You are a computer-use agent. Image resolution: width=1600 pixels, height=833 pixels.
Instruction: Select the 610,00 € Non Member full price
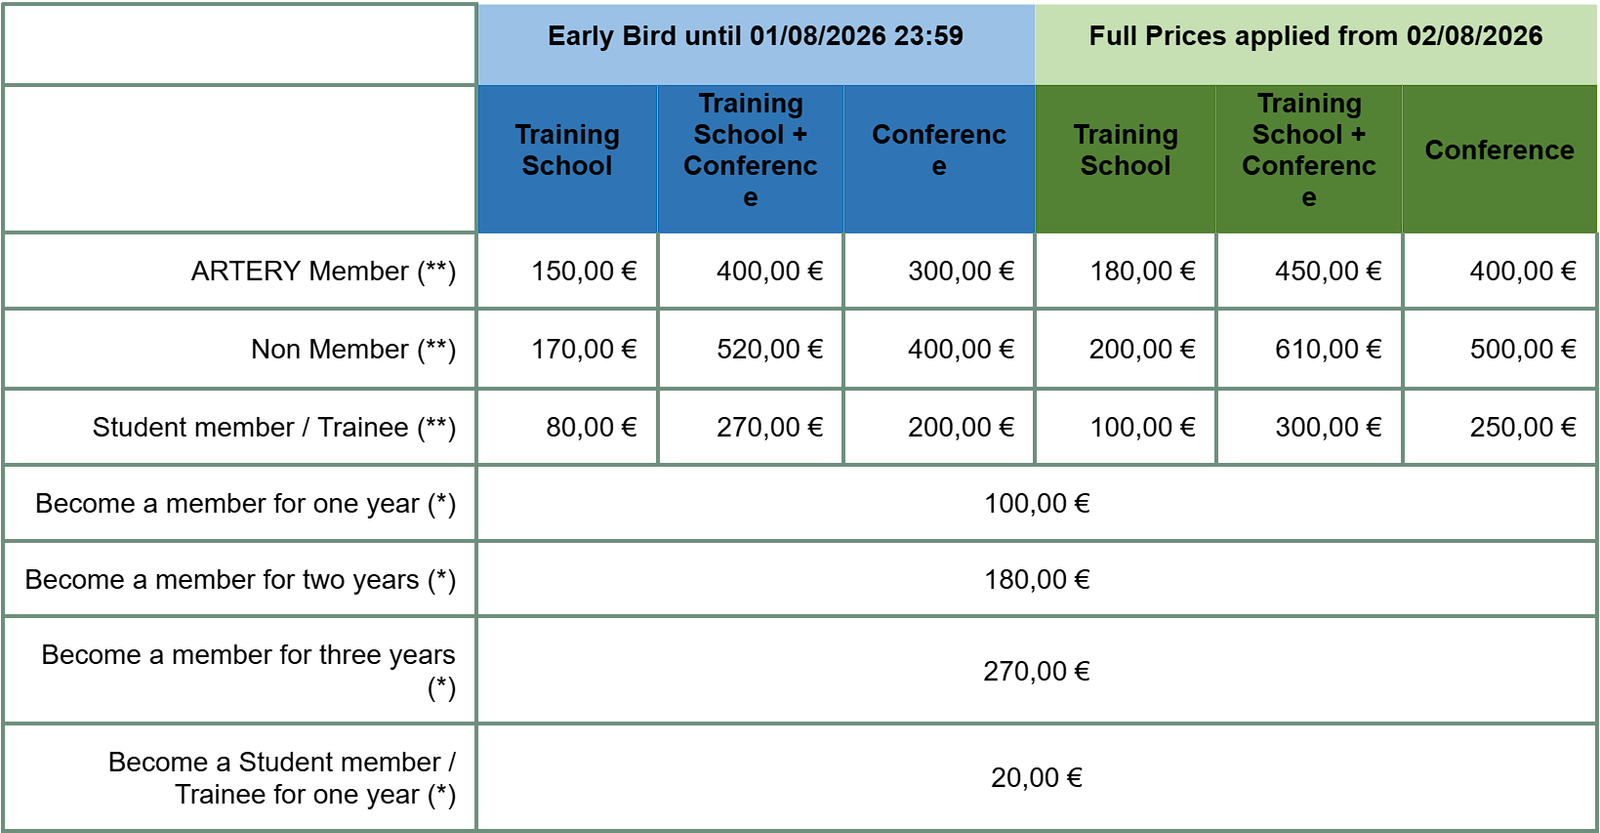pos(1328,349)
